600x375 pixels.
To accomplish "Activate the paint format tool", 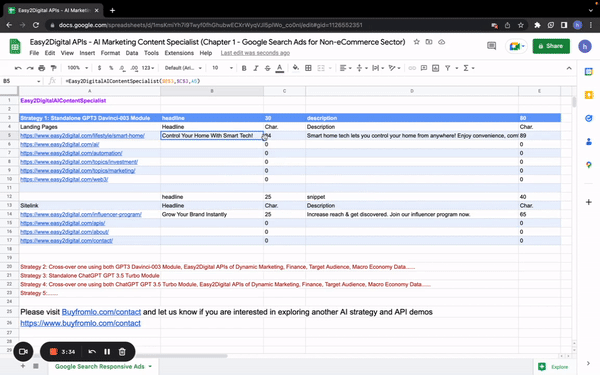I will [x=54, y=68].
